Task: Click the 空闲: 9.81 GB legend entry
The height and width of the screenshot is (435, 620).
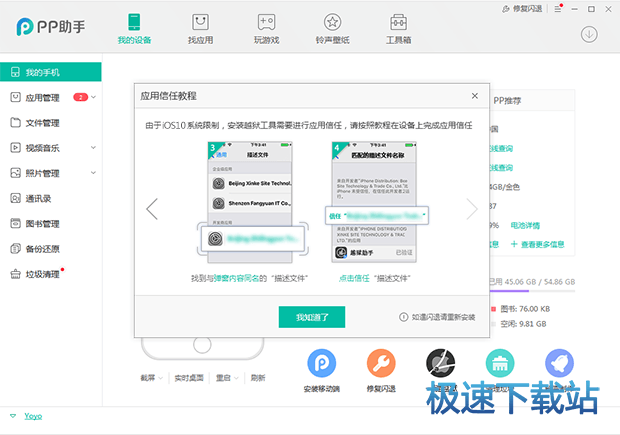Action: point(519,324)
